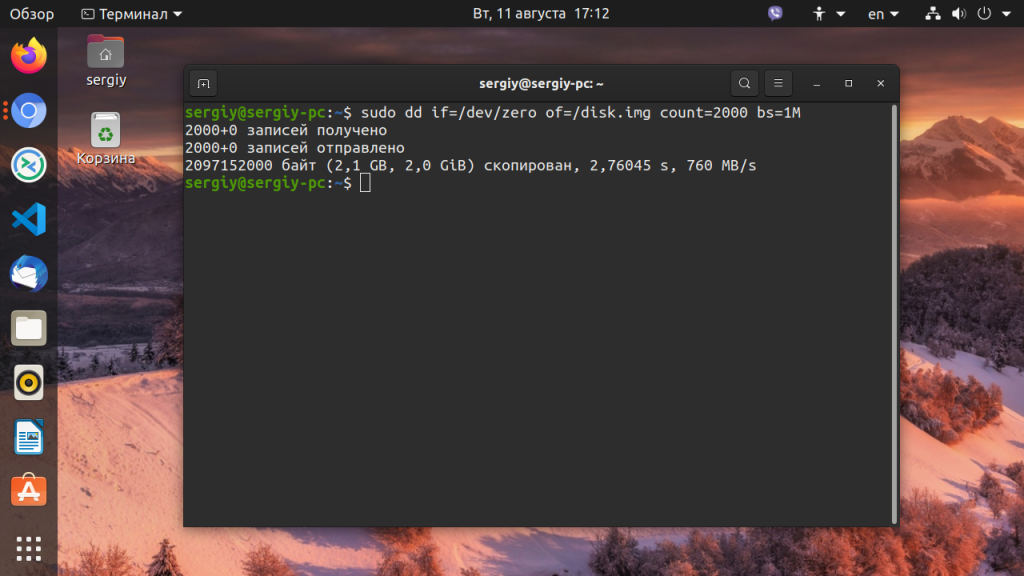Screen dimensions: 1024x576
Task: Open the Show Applications grid
Action: pyautogui.click(x=28, y=548)
